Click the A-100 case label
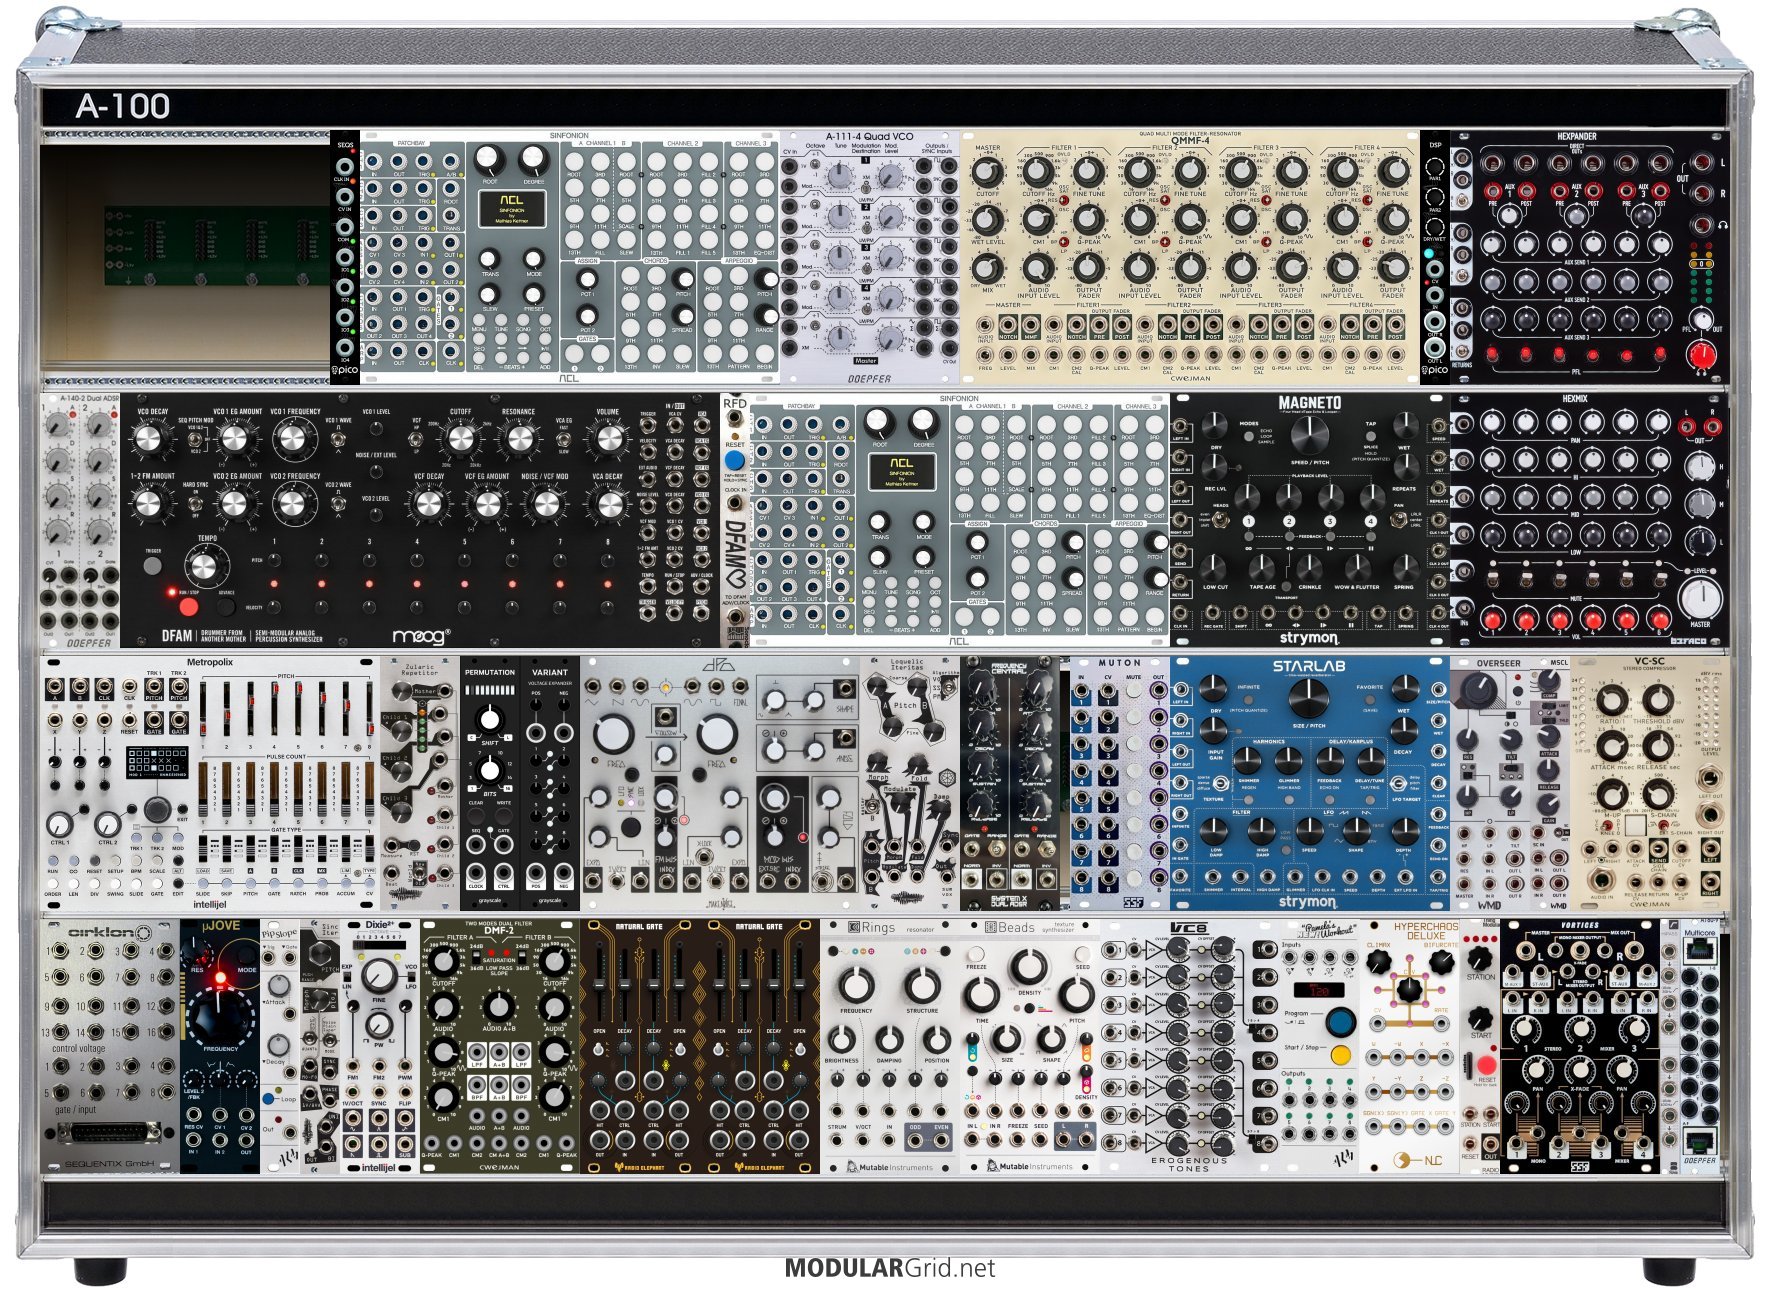 [x=122, y=106]
